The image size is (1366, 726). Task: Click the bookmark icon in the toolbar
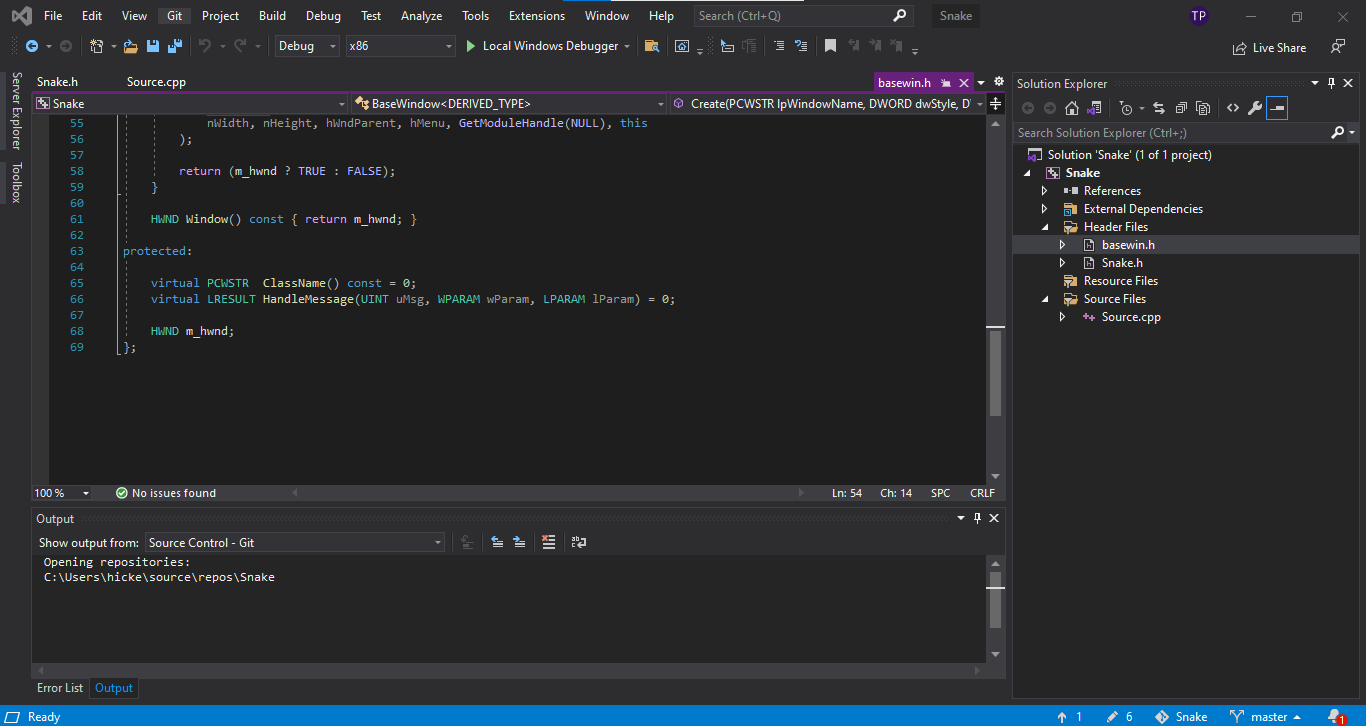point(830,46)
